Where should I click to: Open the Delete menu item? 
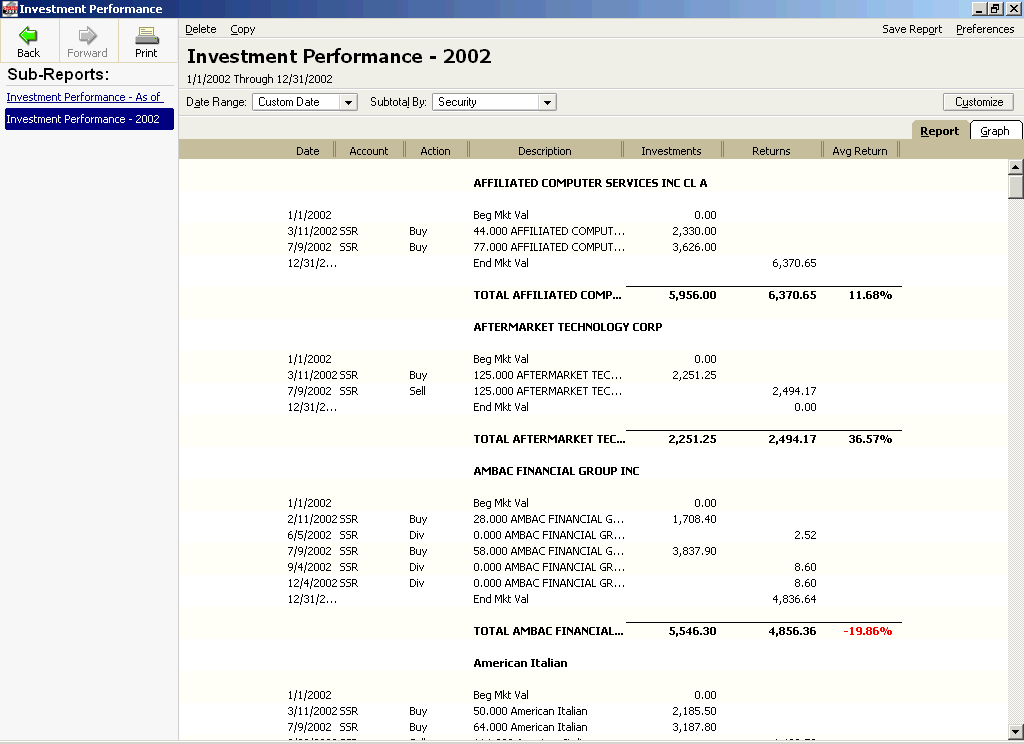[x=200, y=29]
